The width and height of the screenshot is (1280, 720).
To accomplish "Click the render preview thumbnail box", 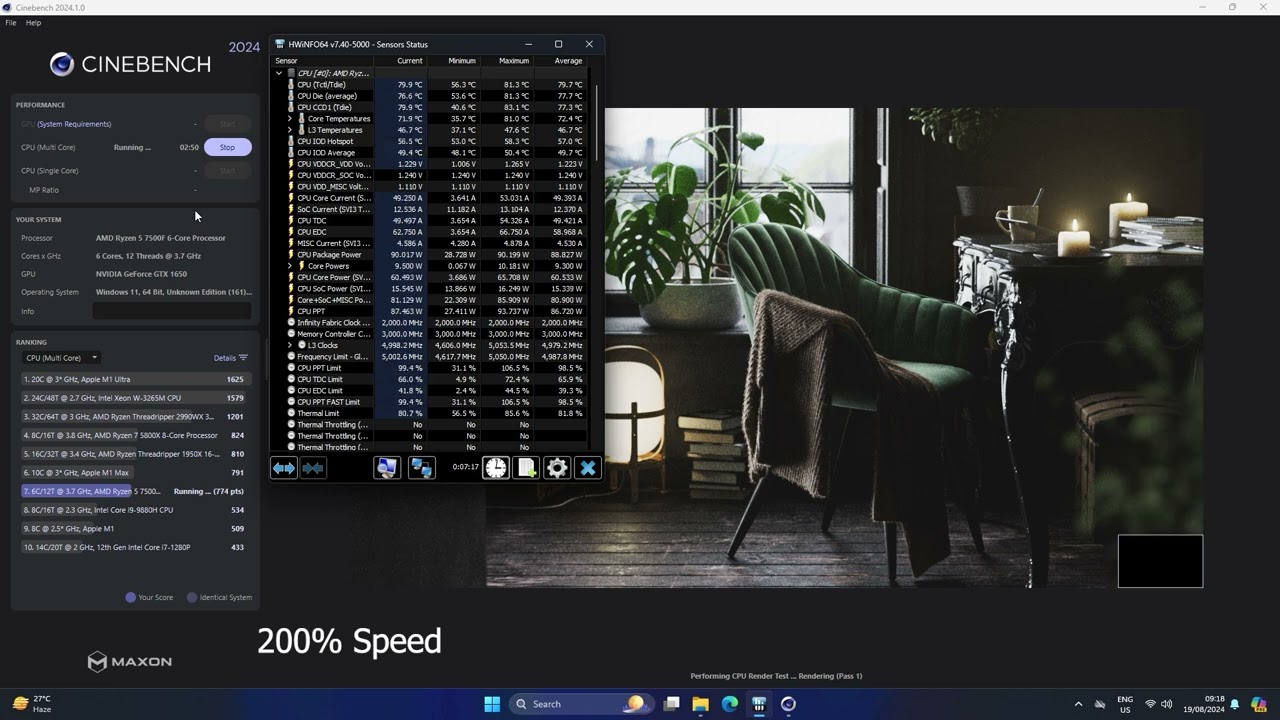I will (1160, 561).
